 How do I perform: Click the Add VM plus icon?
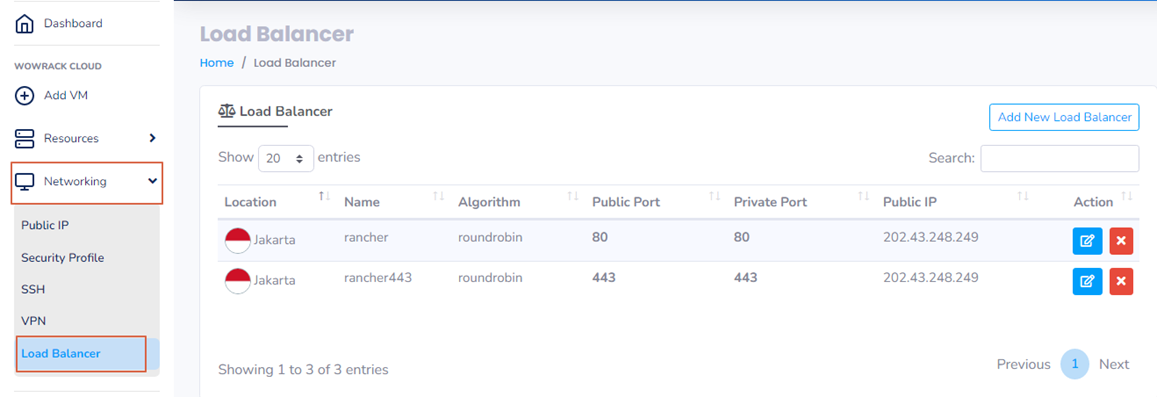[24, 96]
